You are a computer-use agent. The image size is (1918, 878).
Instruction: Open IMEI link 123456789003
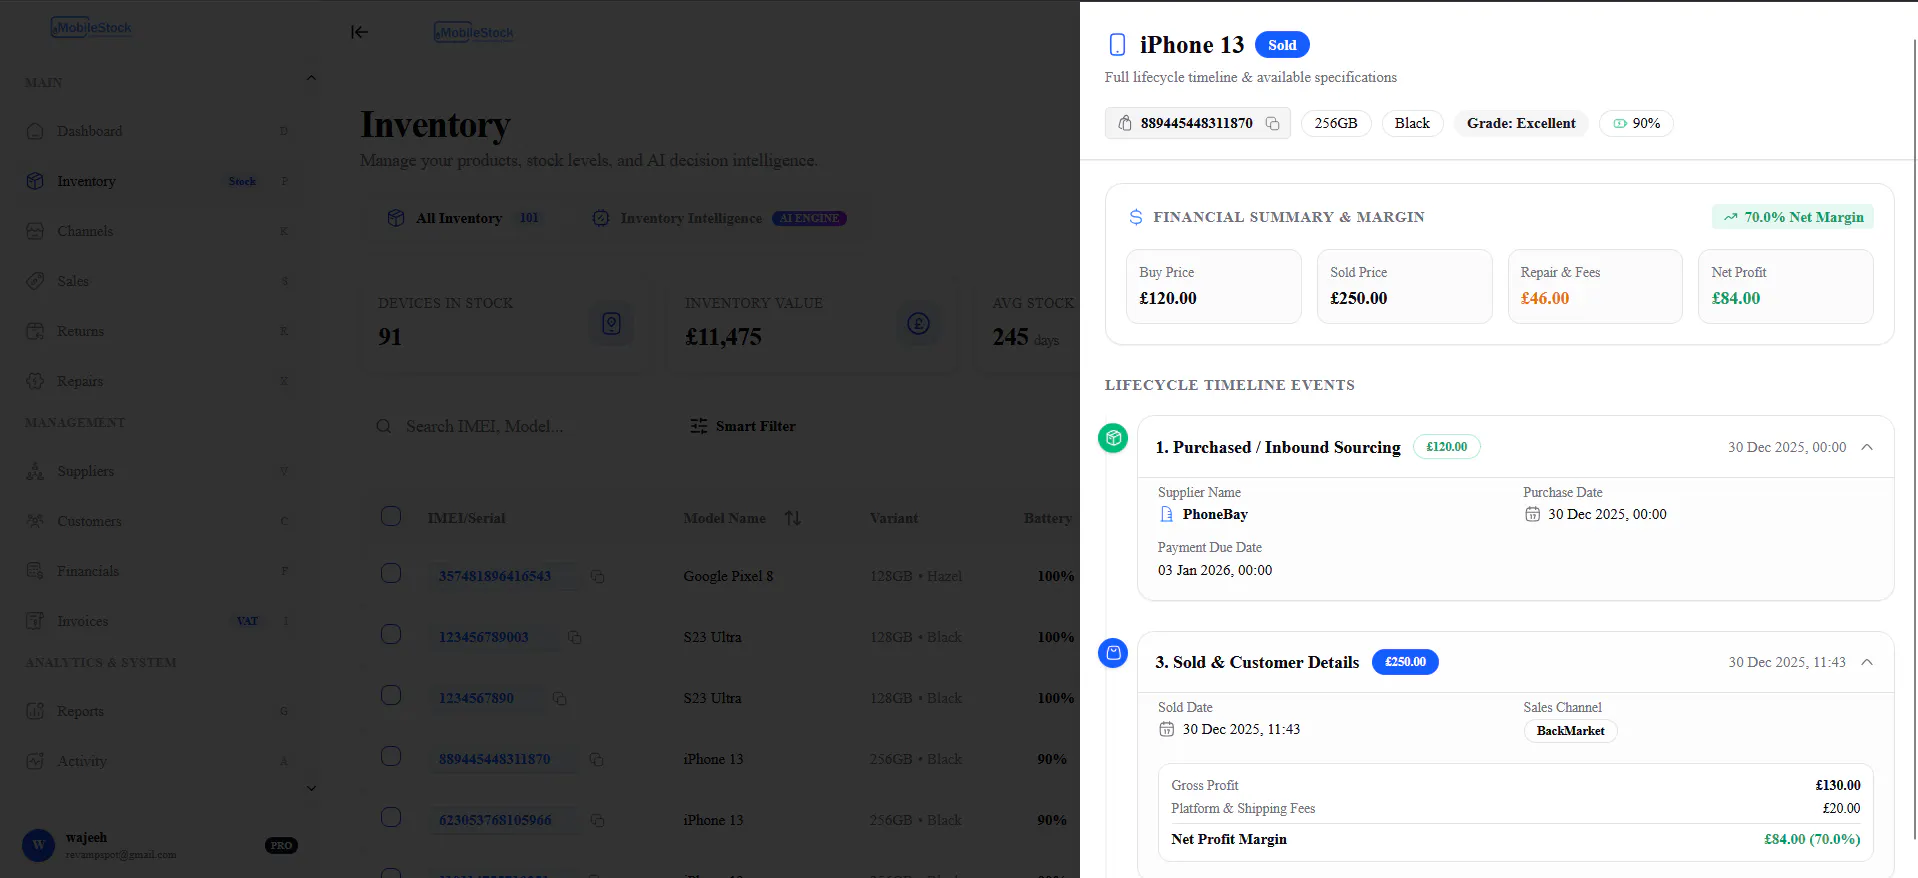(x=484, y=637)
